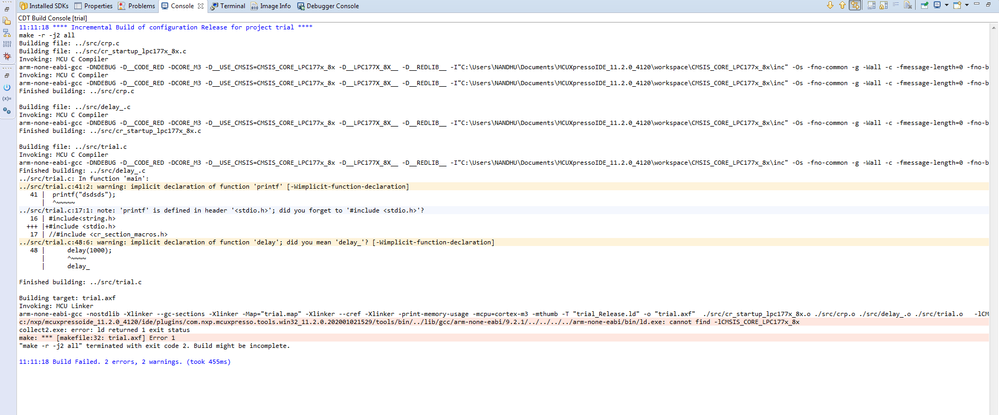The height and width of the screenshot is (415, 999).
Task: Click the 'delay(1000);' code line
Action: pos(89,250)
